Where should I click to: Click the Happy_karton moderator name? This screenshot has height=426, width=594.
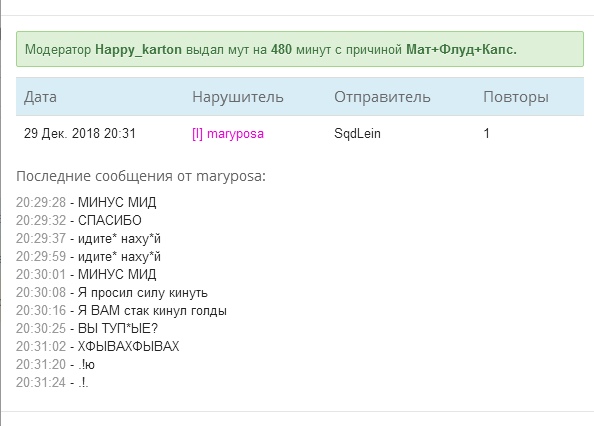coord(138,50)
